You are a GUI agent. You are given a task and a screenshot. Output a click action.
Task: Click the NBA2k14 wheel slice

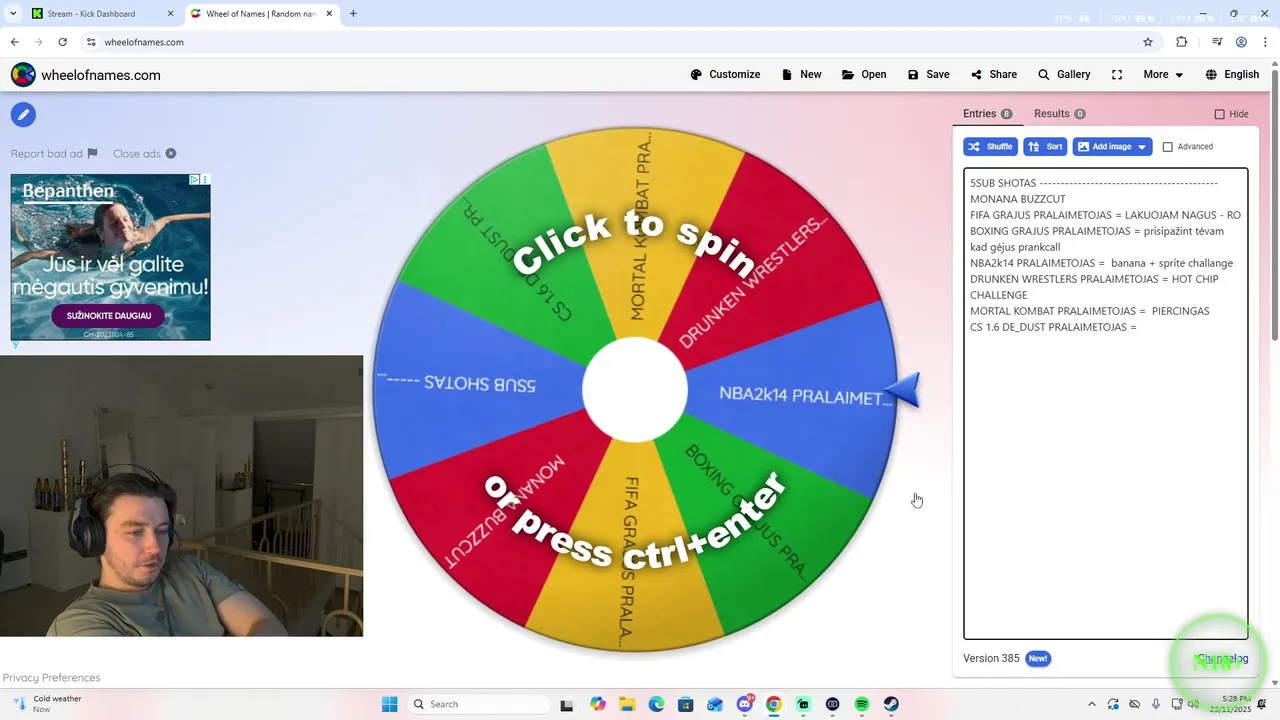point(800,395)
